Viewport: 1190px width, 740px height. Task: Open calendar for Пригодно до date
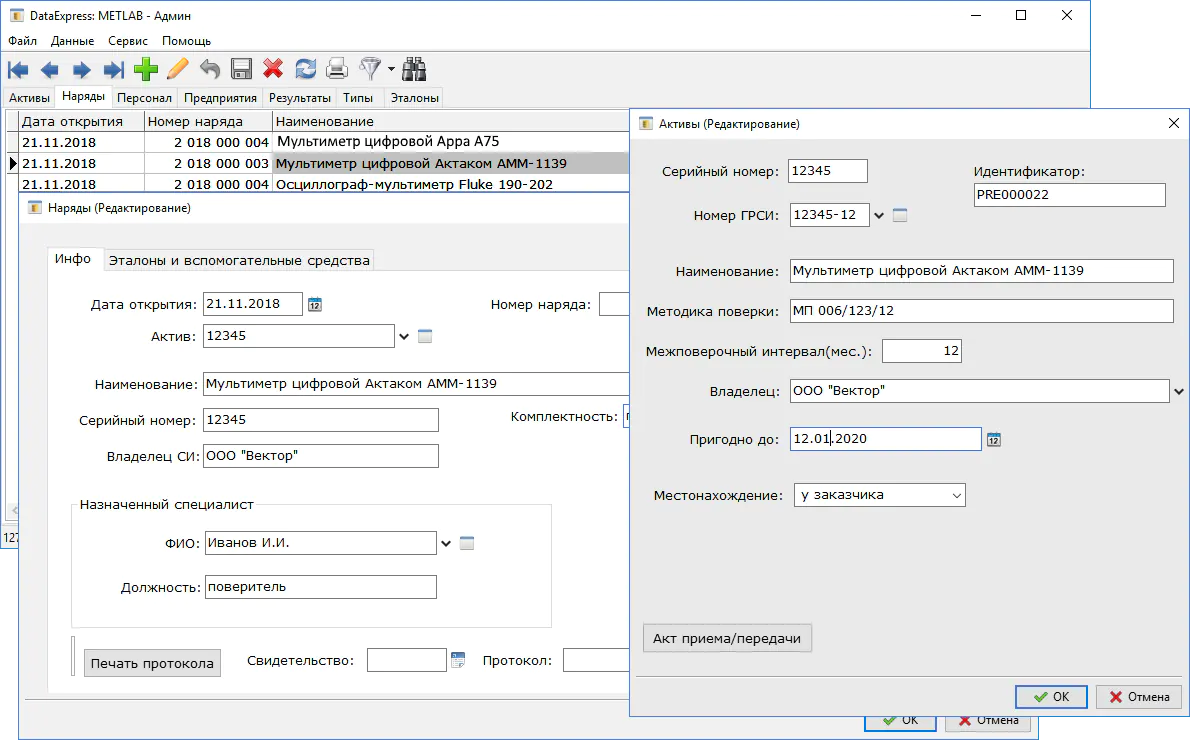click(993, 439)
